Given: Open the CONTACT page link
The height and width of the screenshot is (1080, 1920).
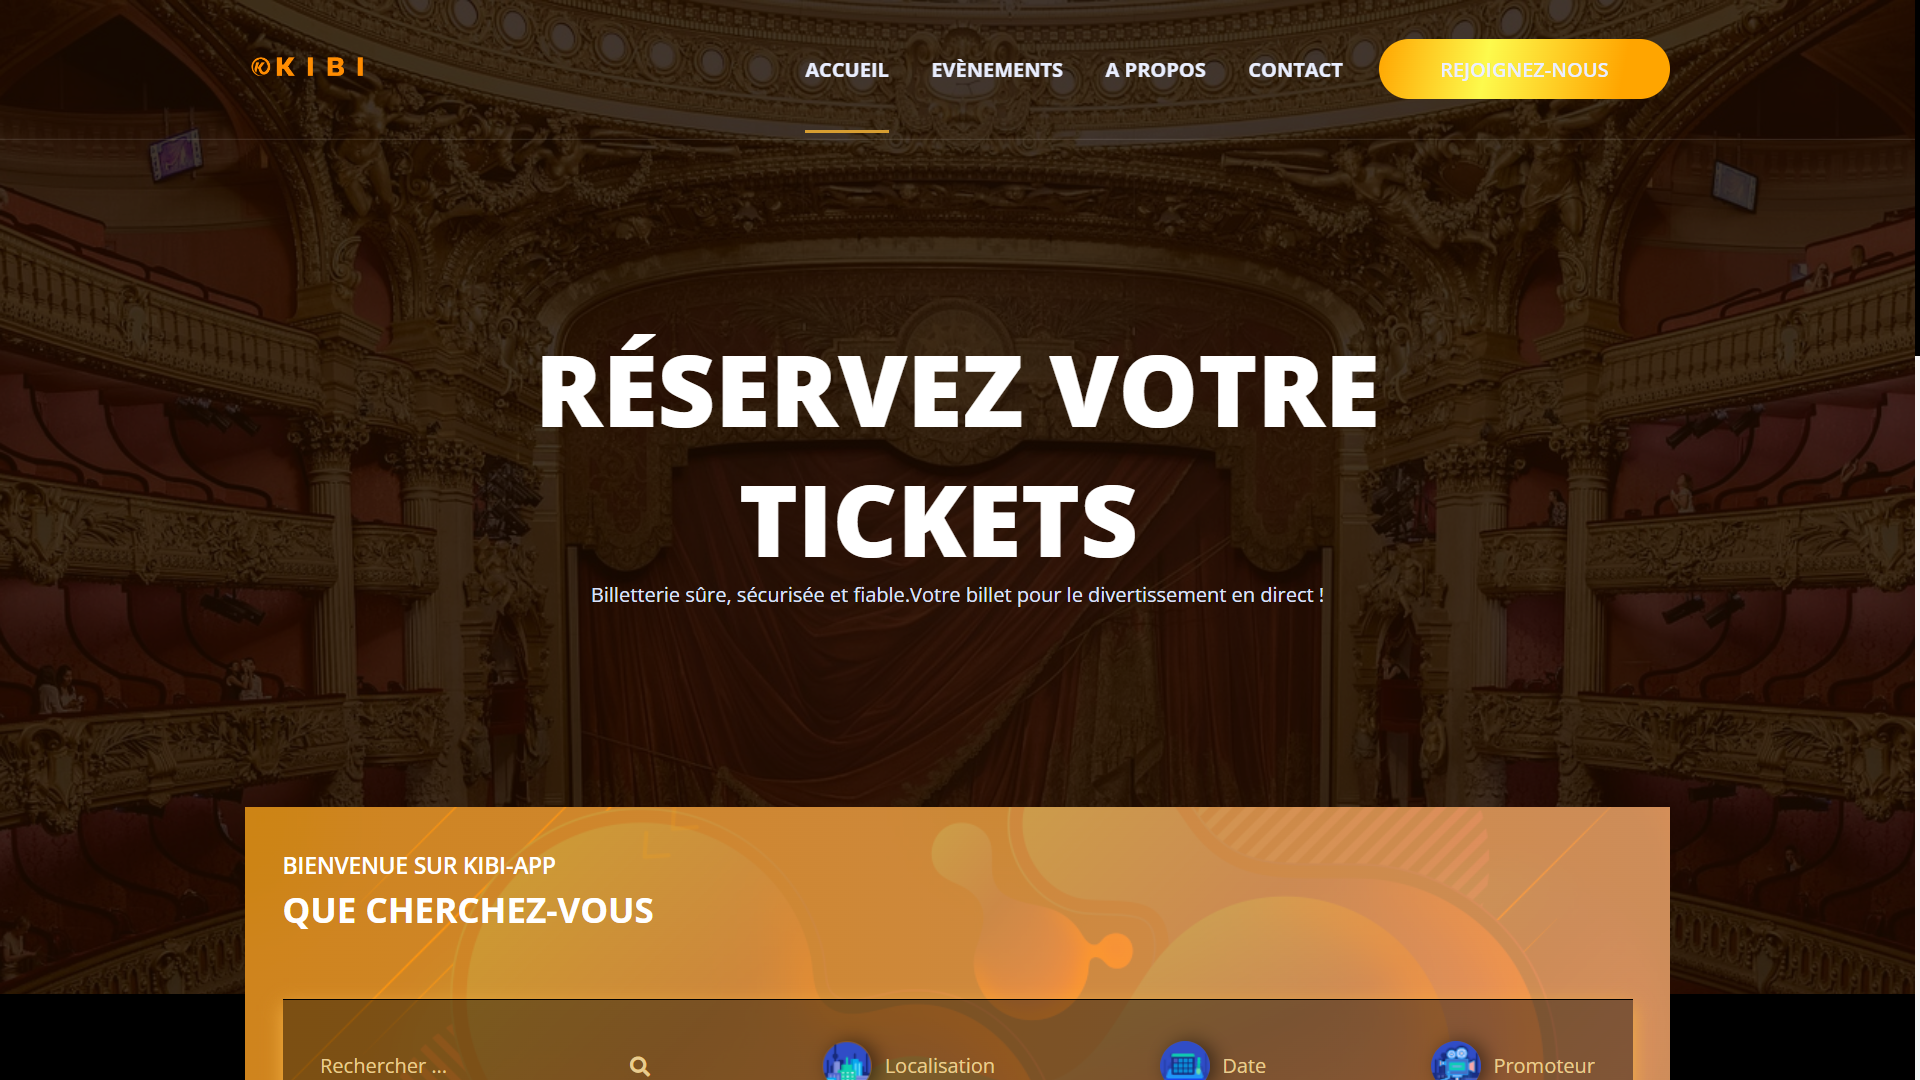Looking at the screenshot, I should [x=1295, y=70].
